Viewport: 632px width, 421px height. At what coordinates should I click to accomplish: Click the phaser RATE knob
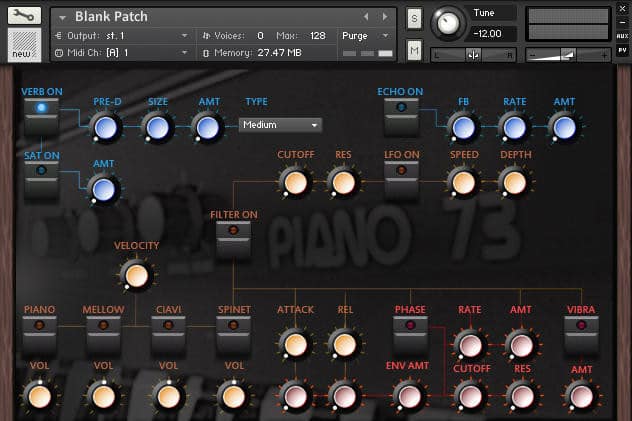(470, 346)
